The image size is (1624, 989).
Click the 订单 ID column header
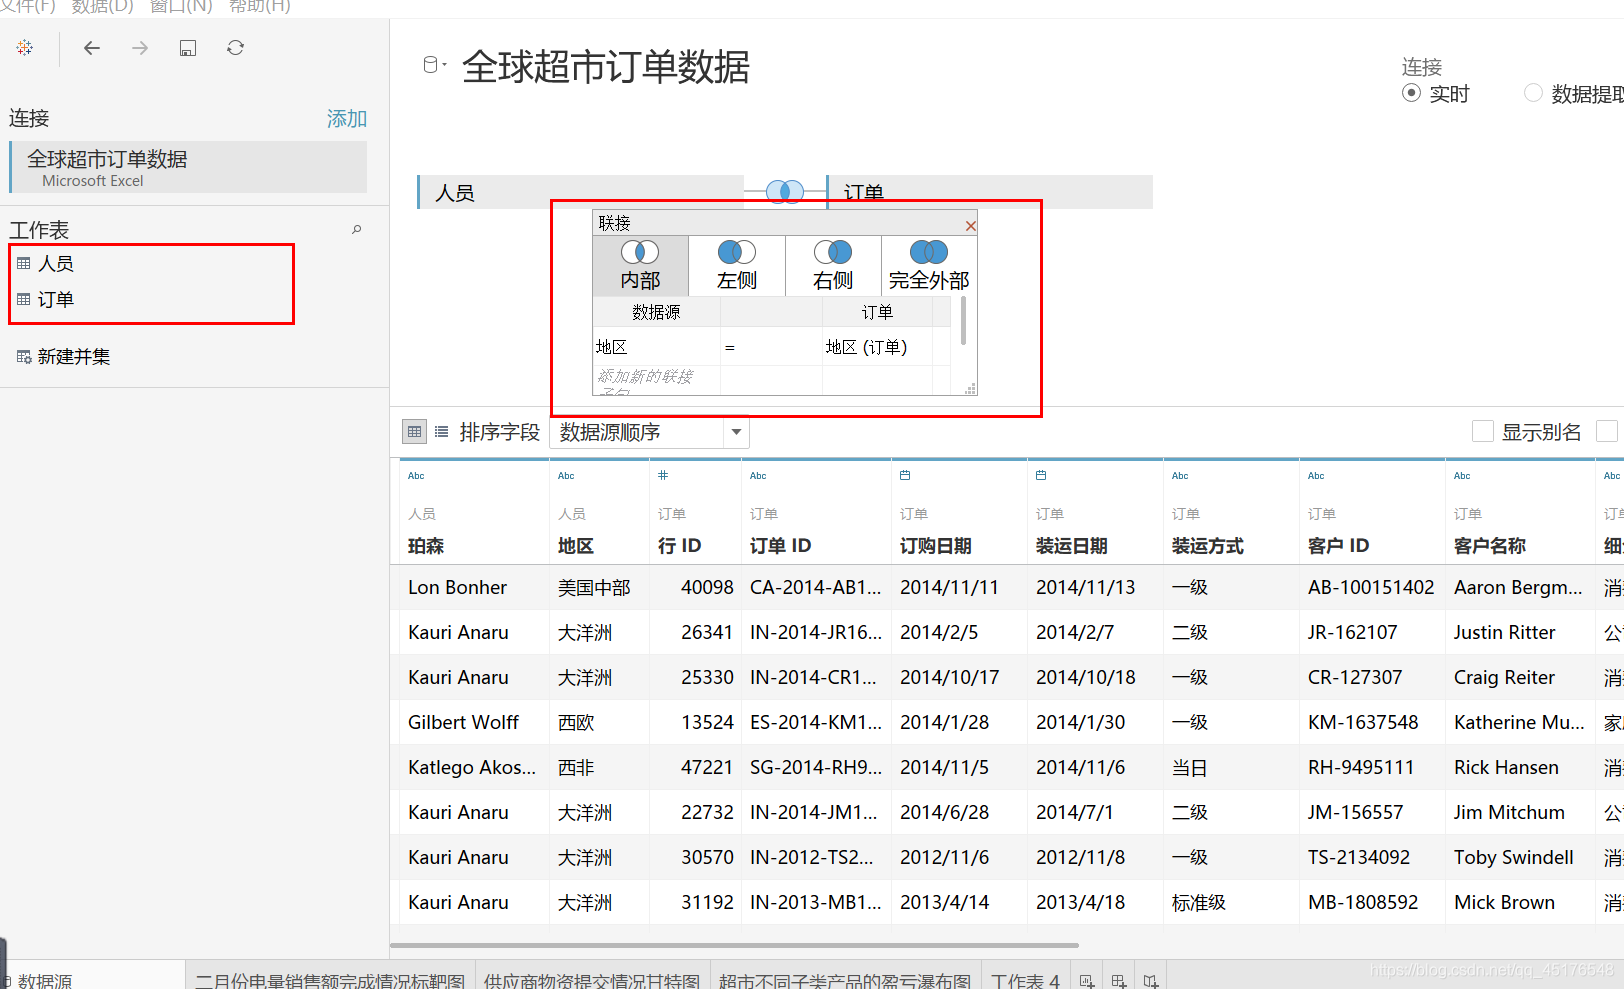pyautogui.click(x=780, y=545)
